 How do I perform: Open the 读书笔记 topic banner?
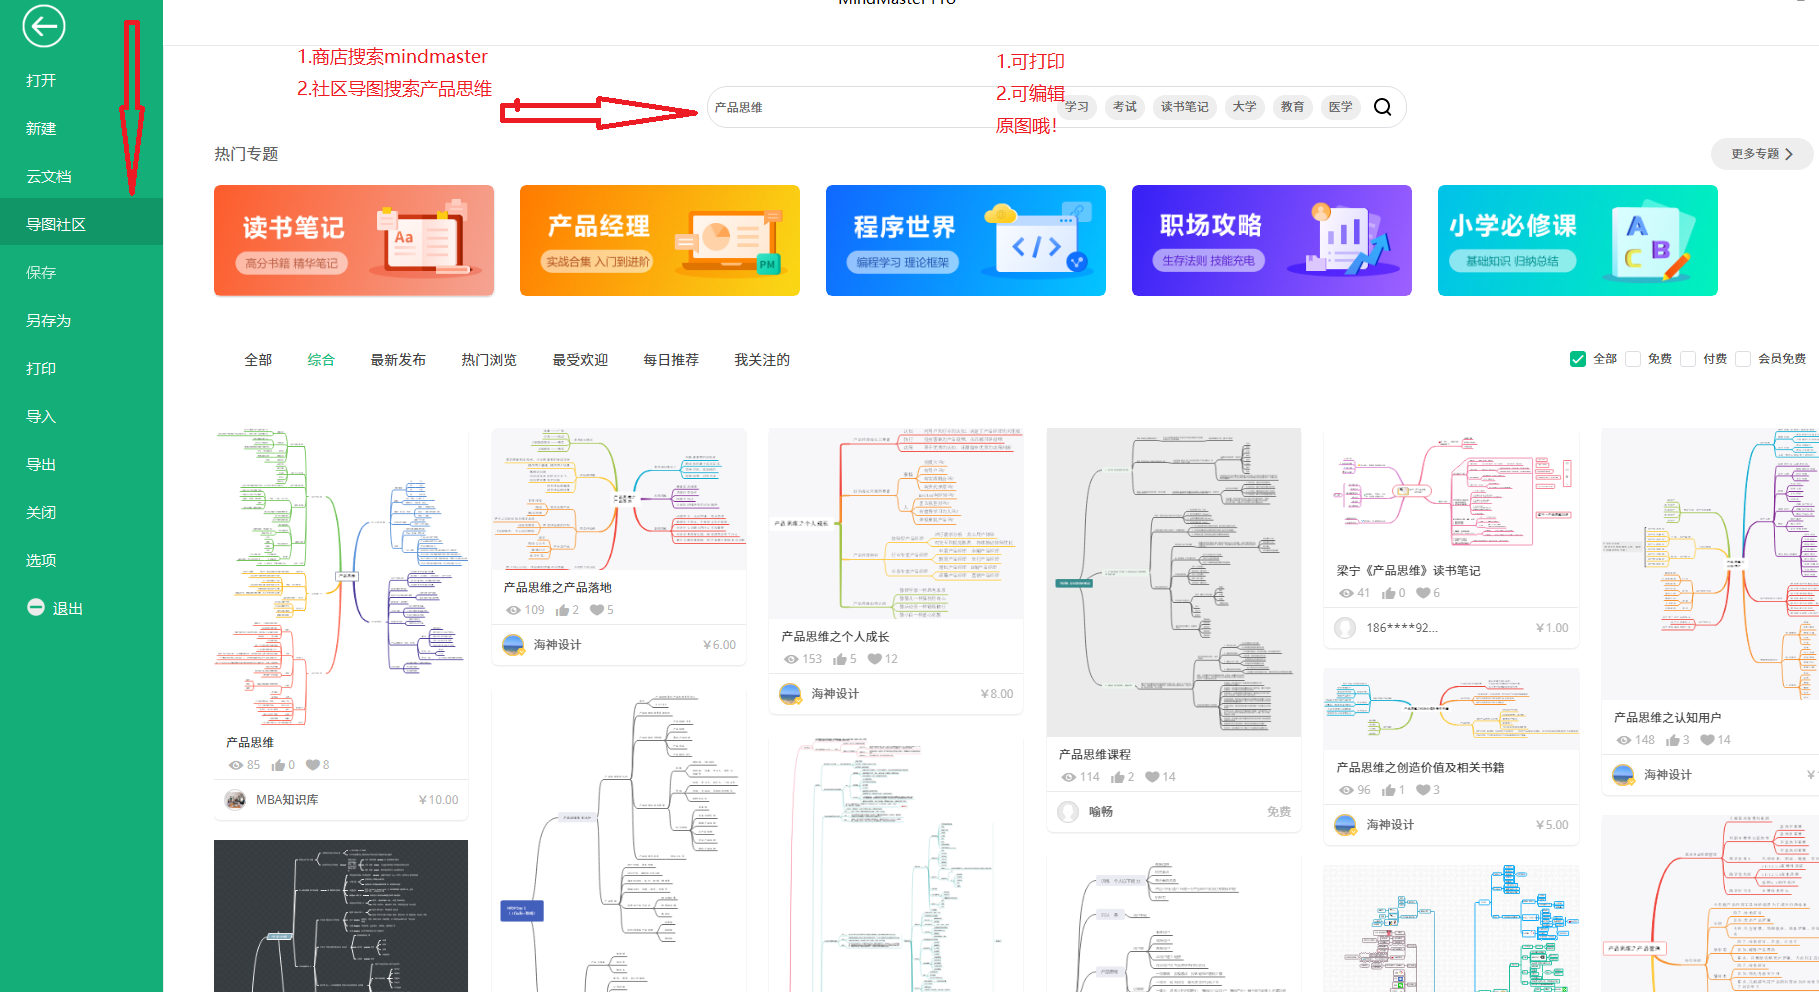click(354, 240)
